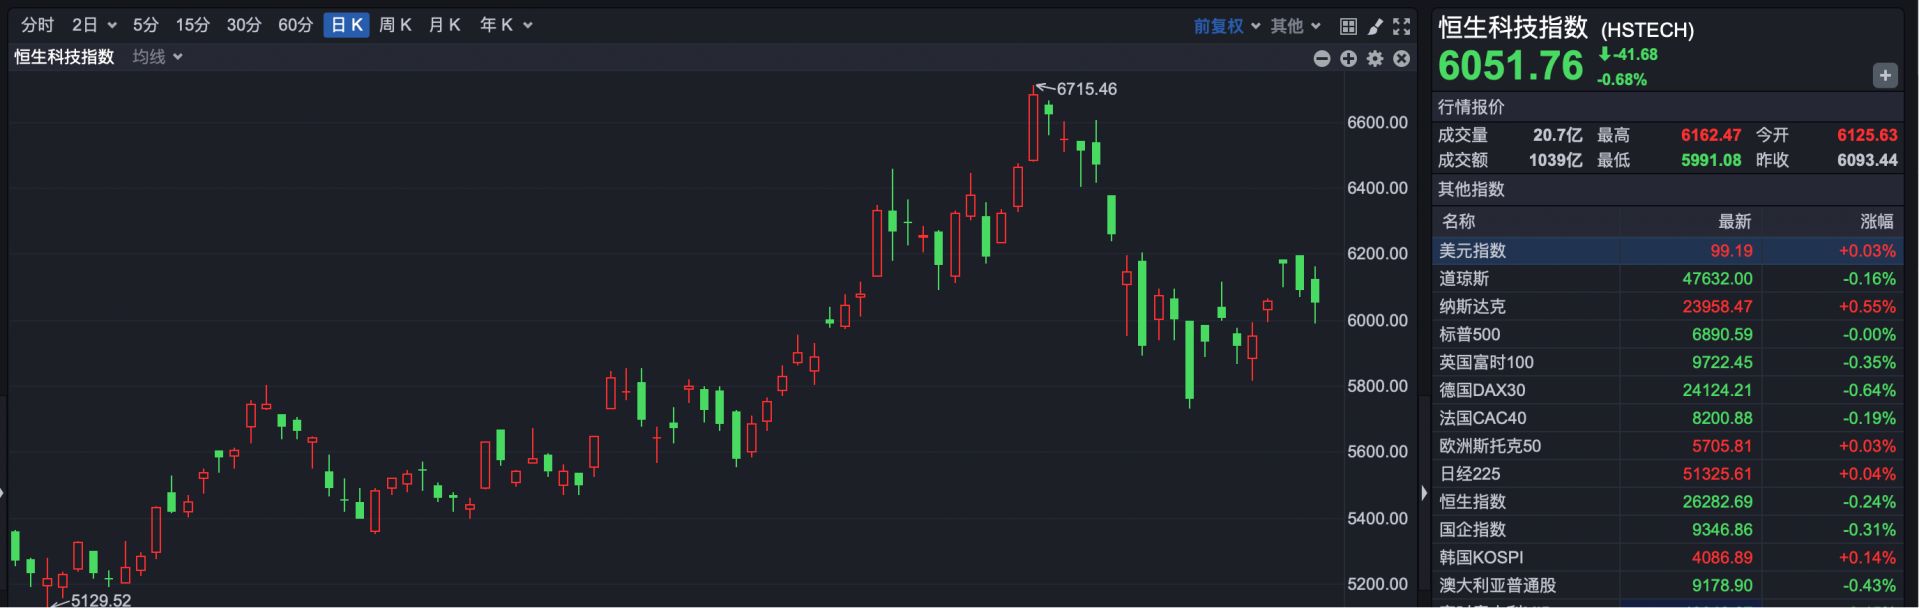
Task: Select the 周K period tab
Action: (x=395, y=25)
